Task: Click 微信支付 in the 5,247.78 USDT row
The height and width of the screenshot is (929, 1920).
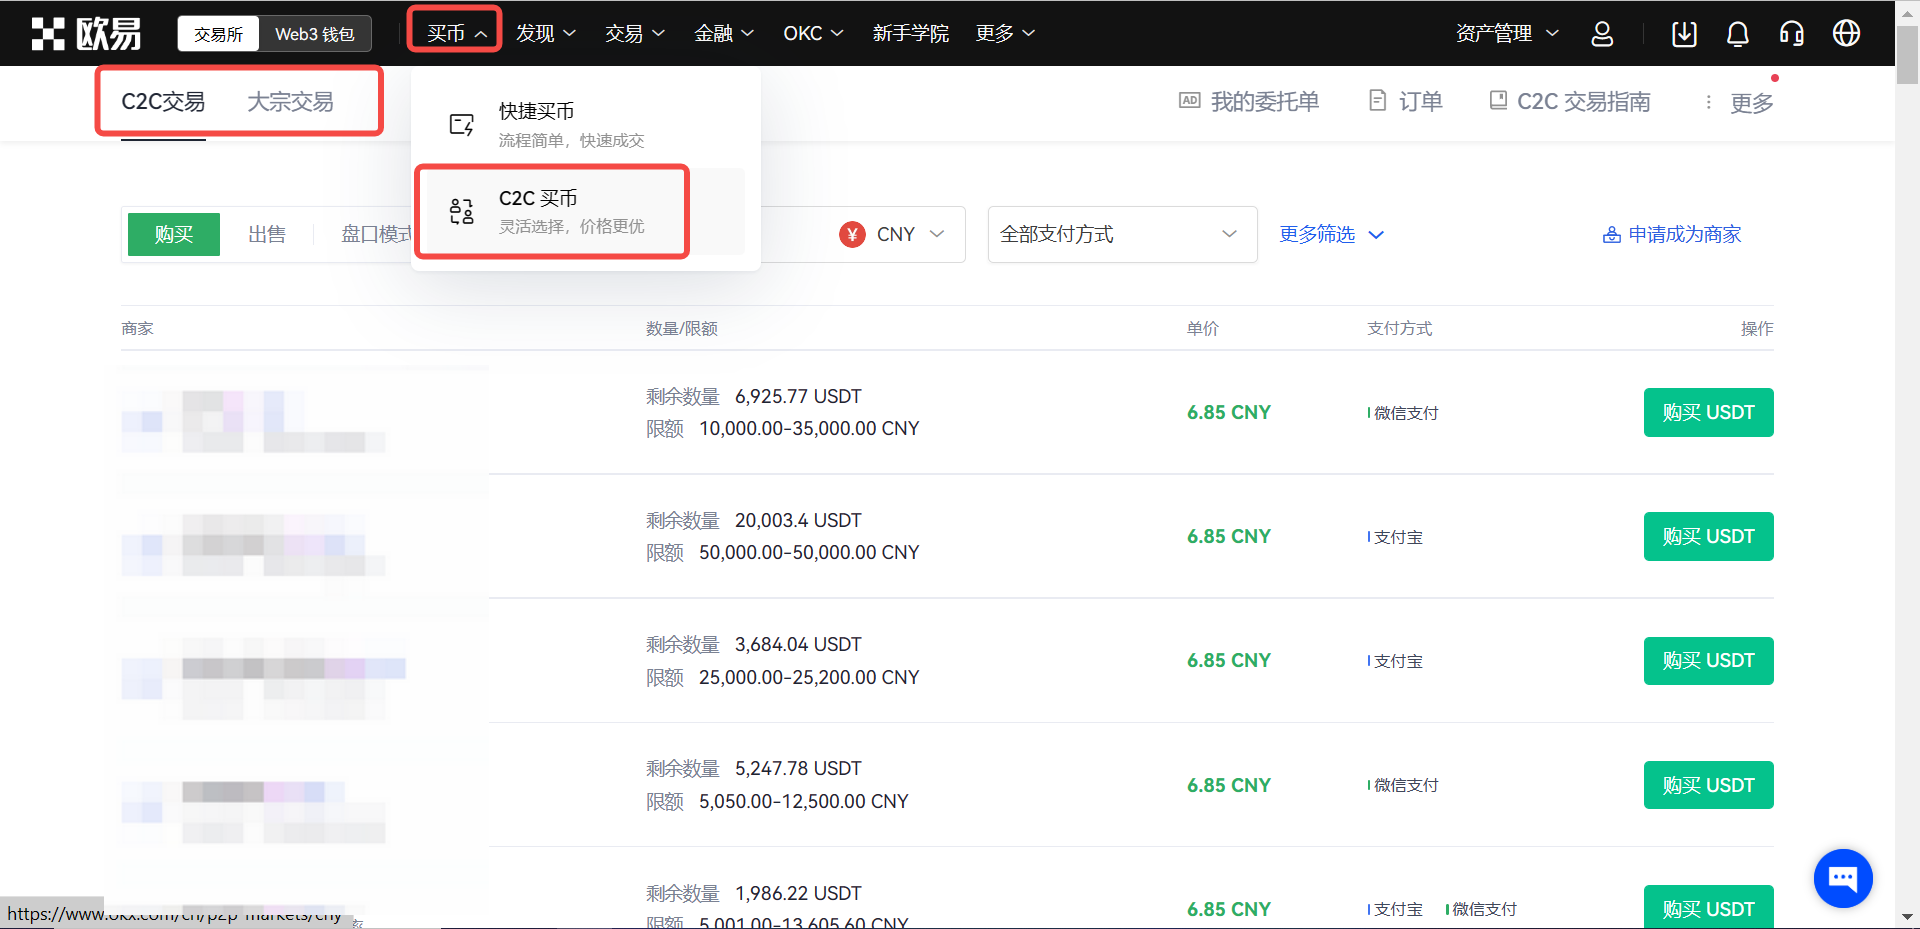Action: point(1406,786)
